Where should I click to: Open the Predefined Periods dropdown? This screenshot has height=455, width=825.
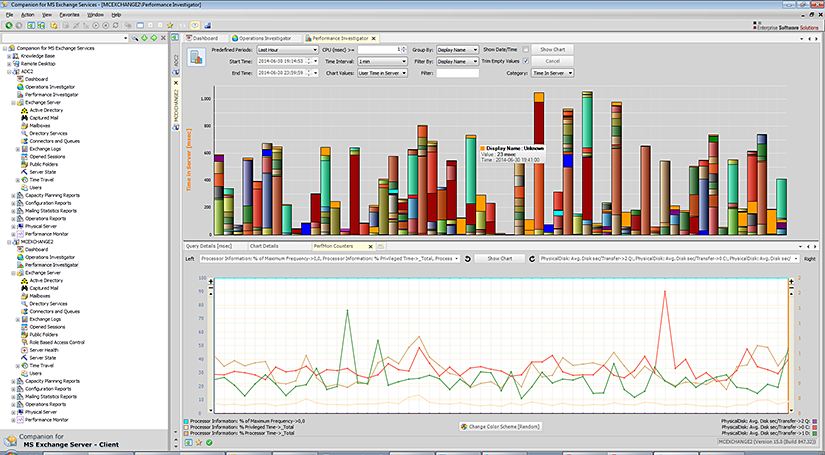tap(287, 49)
